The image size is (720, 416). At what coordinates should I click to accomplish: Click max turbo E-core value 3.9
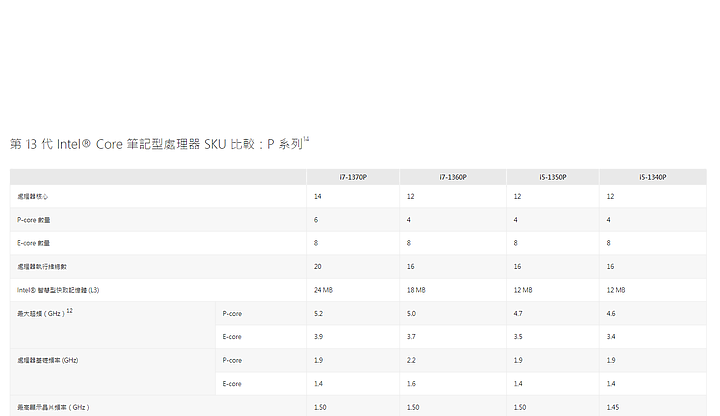click(x=318, y=337)
